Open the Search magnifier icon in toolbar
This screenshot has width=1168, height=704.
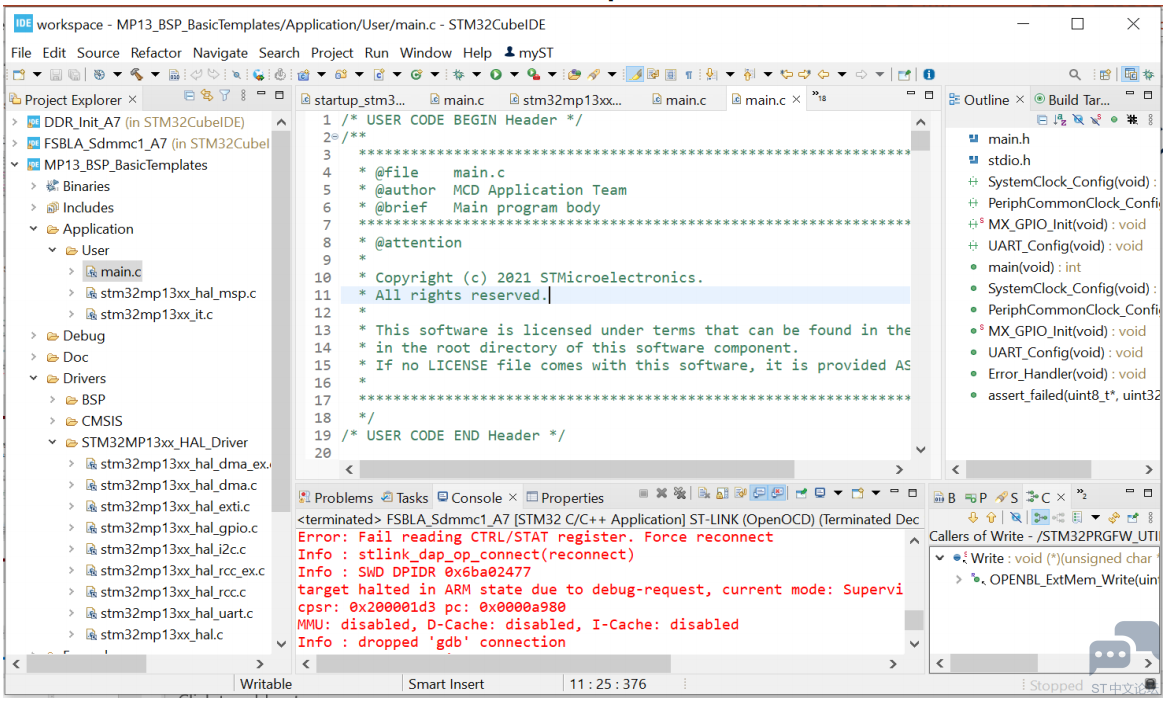pyautogui.click(x=1075, y=74)
